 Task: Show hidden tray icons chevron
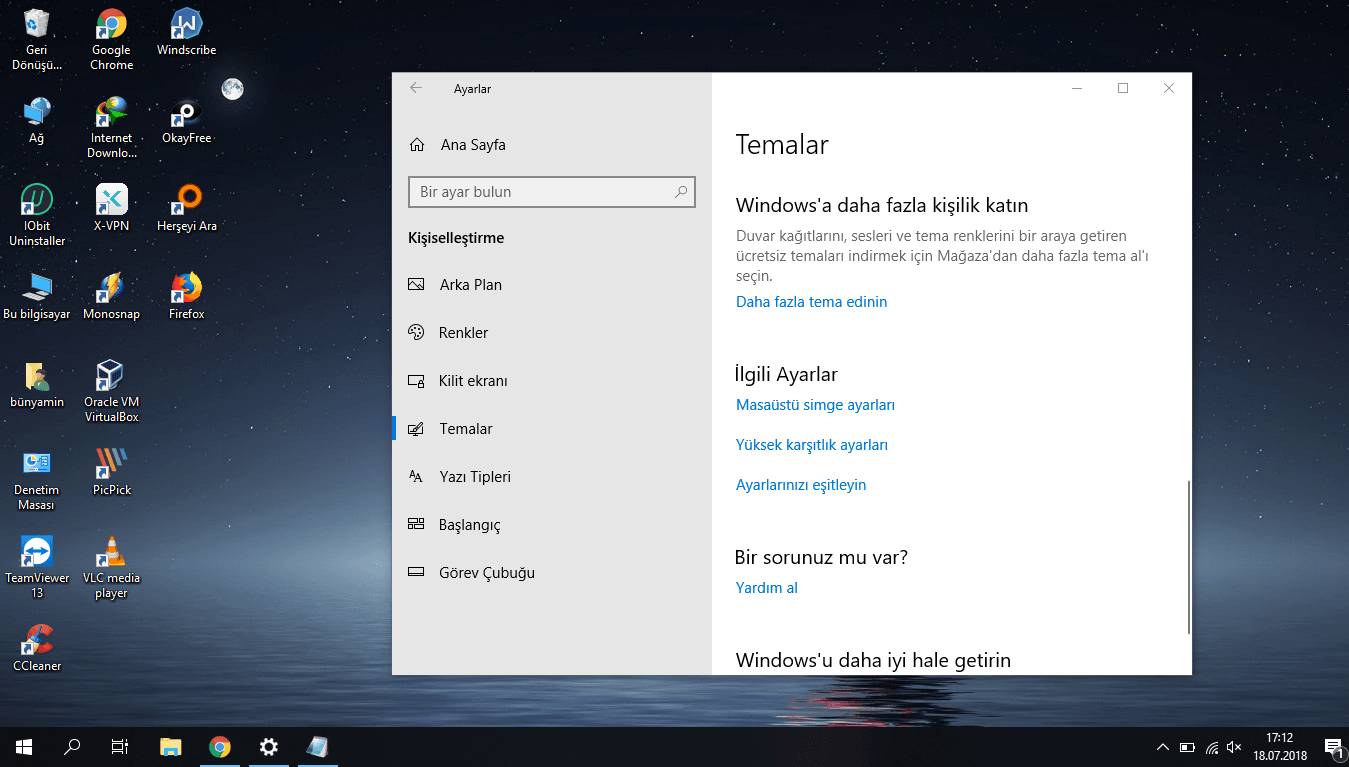1162,747
